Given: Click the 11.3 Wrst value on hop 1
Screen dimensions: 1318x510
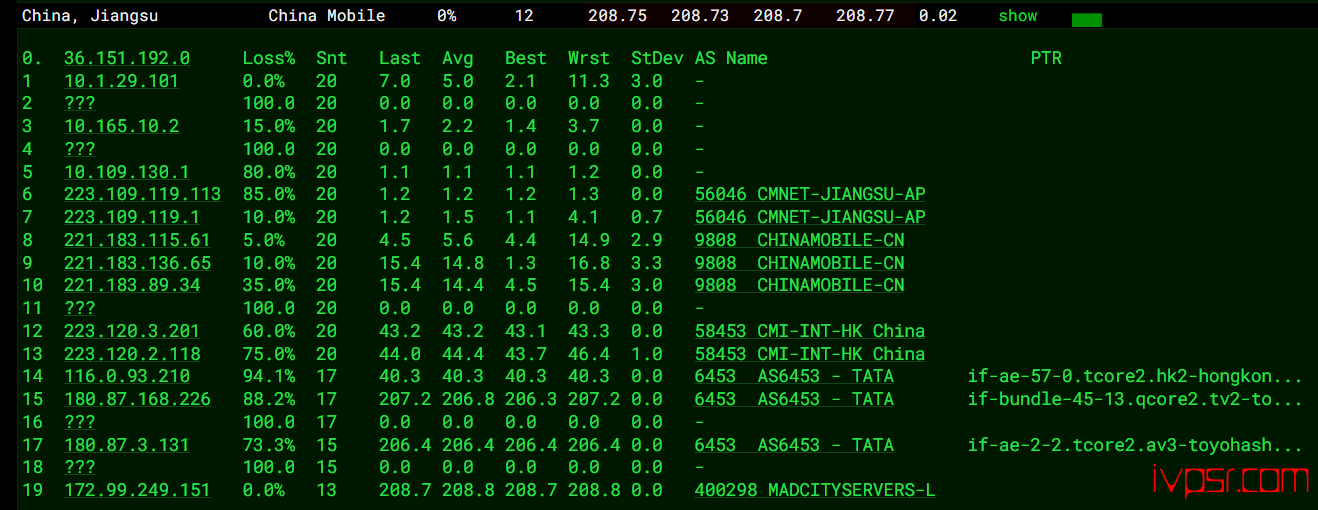Looking at the screenshot, I should tap(589, 81).
